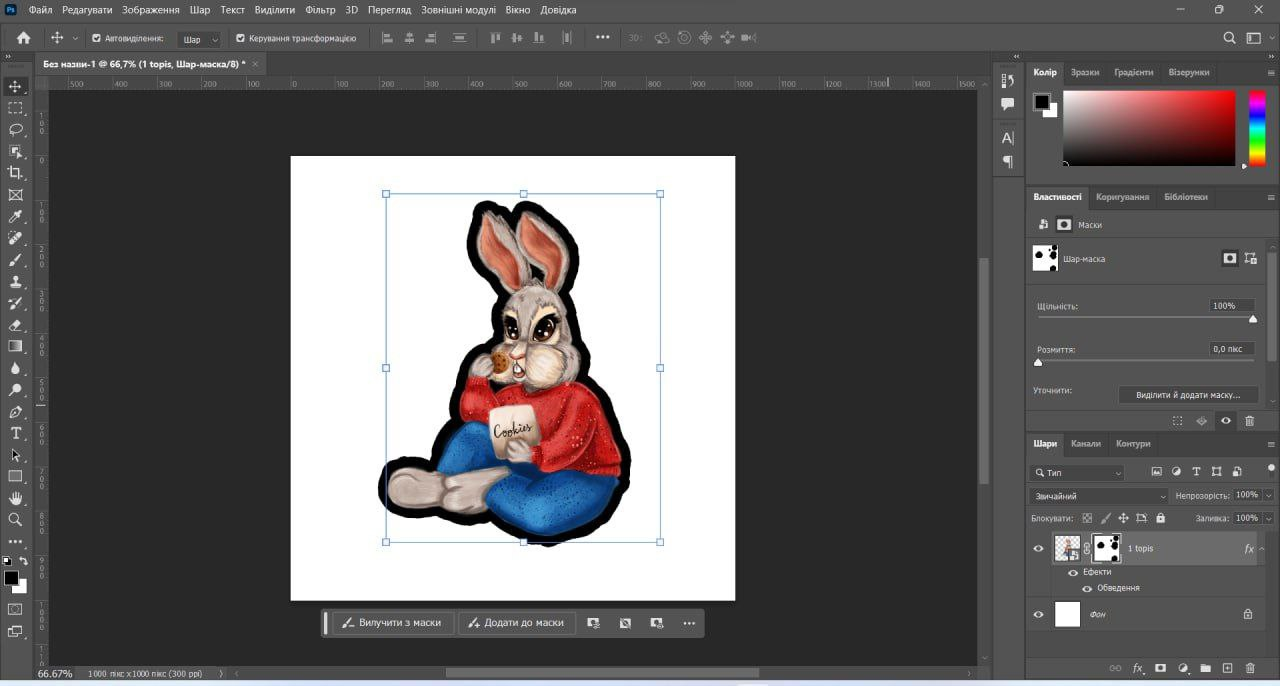This screenshot has width=1280, height=686.
Task: Delete layer using Layers panel trash icon
Action: (1250, 668)
